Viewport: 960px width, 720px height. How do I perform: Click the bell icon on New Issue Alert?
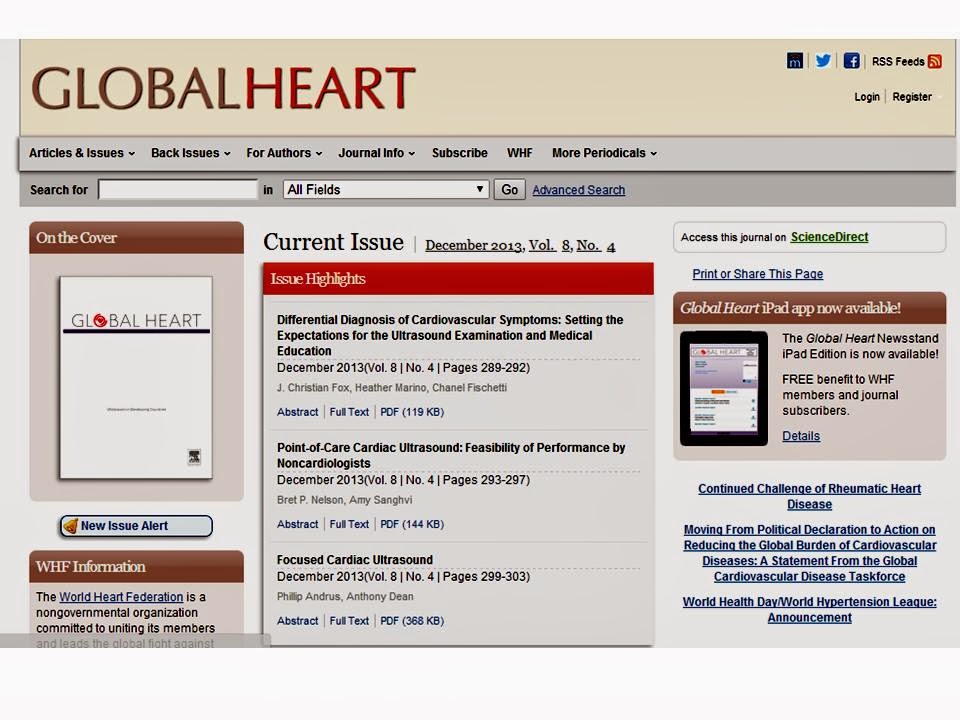point(71,525)
